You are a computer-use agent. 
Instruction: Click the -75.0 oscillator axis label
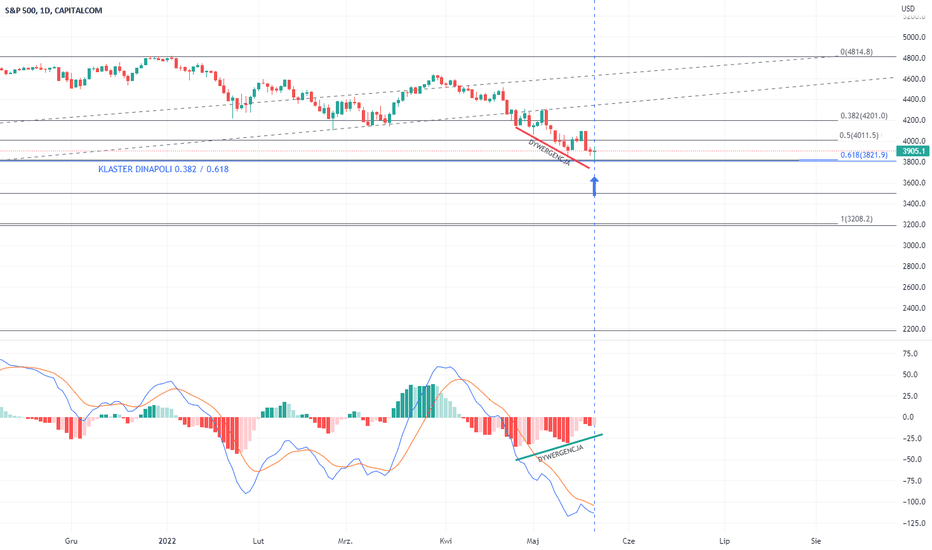912,481
